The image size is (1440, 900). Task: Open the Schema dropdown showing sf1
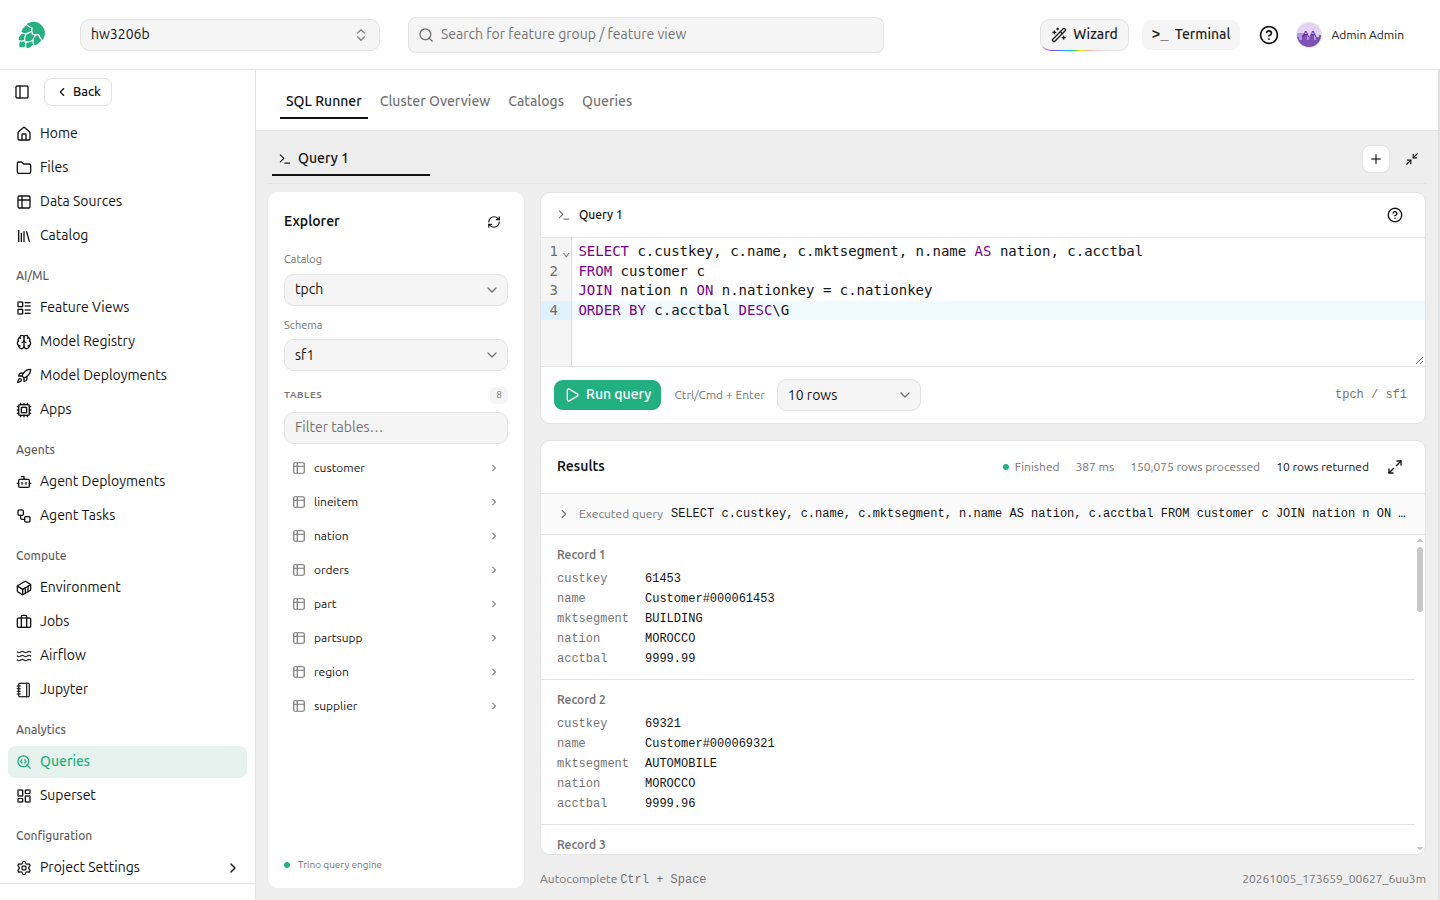tap(395, 355)
